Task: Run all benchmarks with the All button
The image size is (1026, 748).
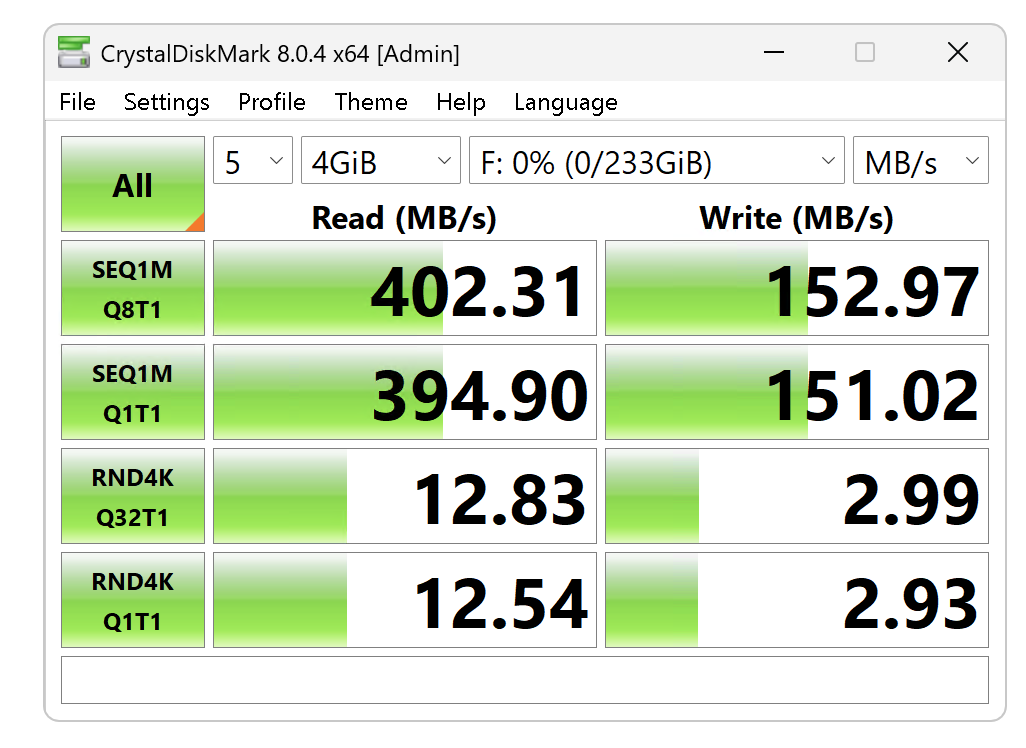Action: [133, 185]
